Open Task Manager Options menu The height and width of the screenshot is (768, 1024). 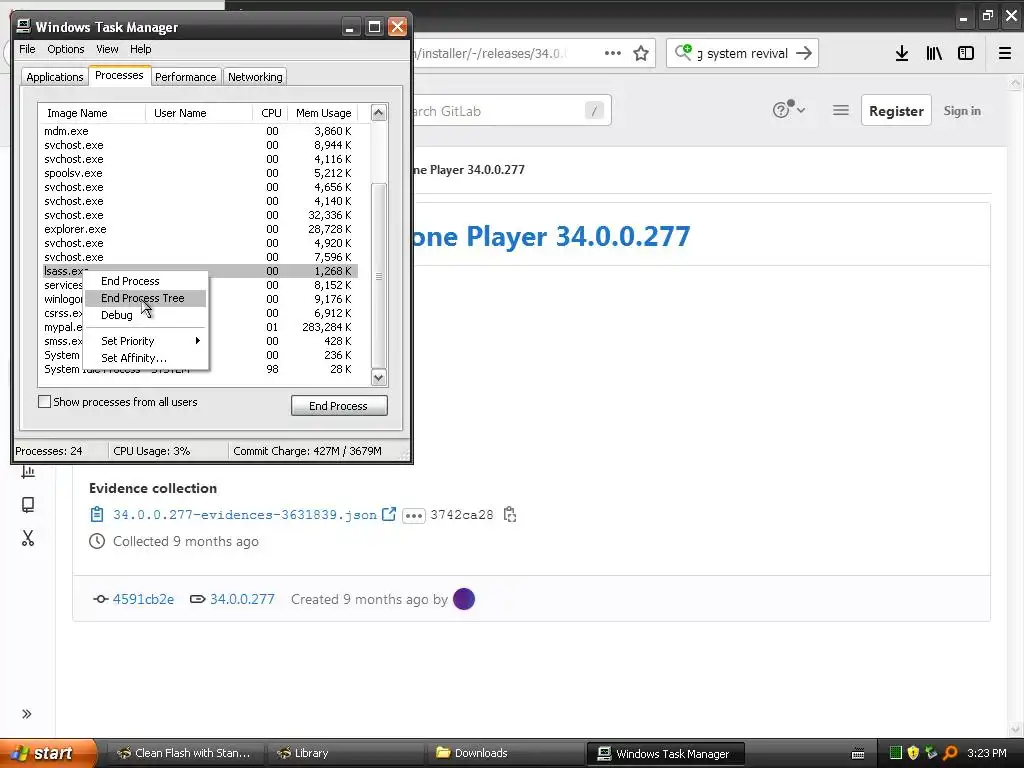click(65, 49)
